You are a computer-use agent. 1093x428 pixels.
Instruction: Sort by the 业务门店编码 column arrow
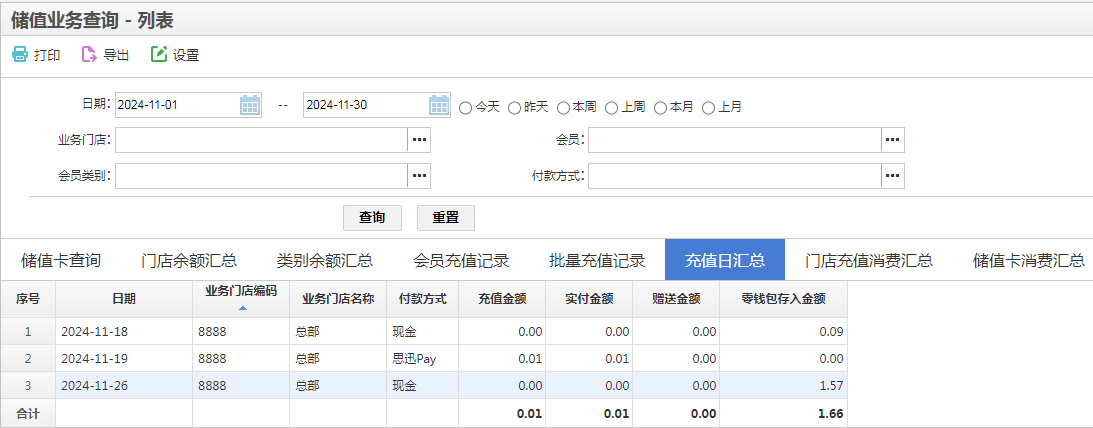(x=242, y=308)
